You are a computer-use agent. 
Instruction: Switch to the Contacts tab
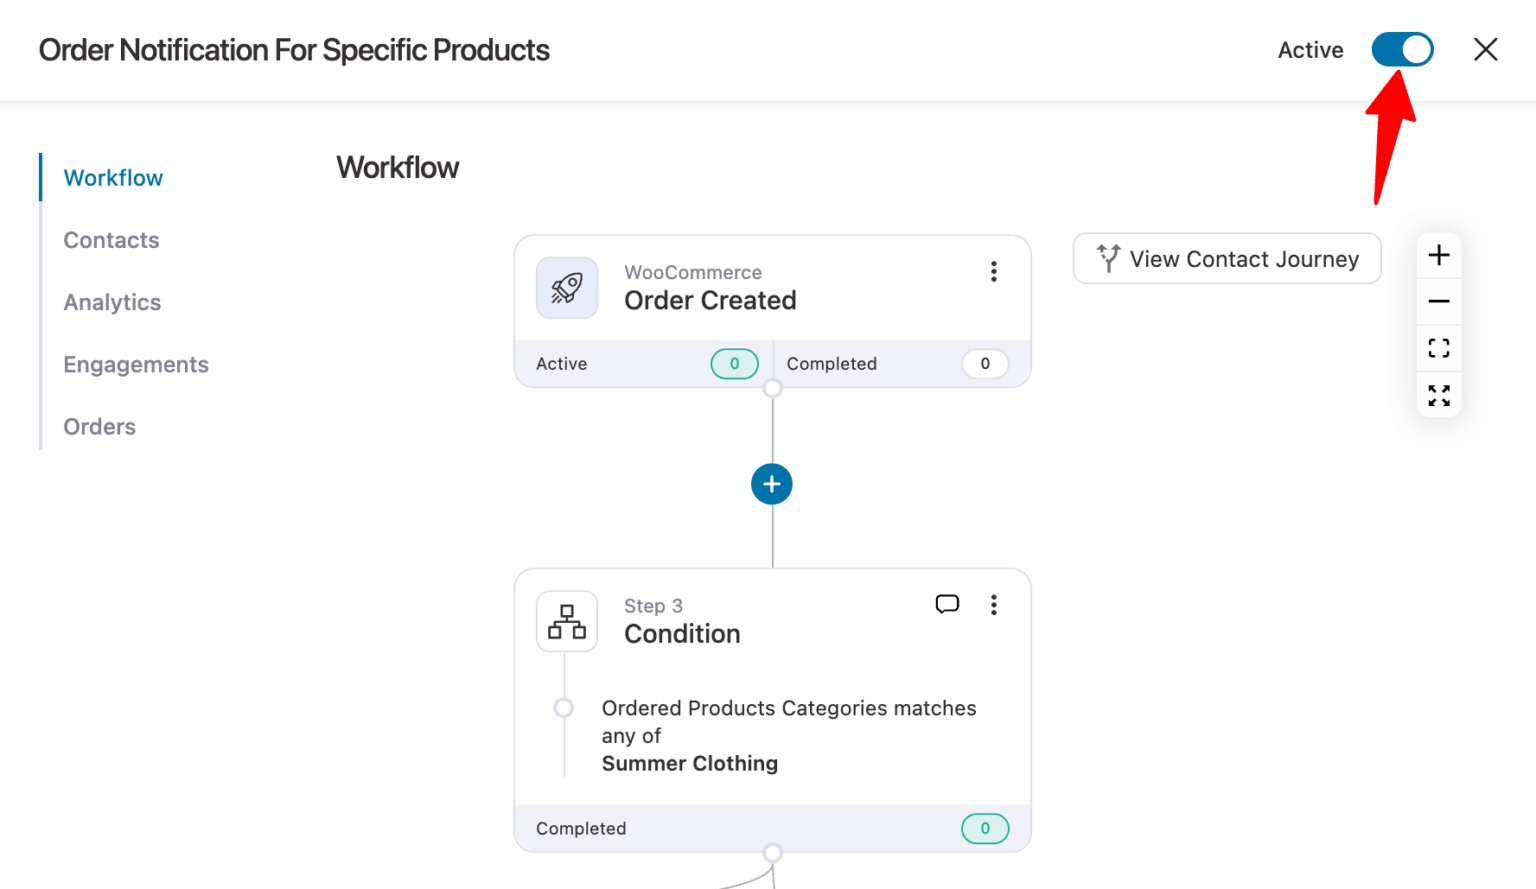(x=111, y=240)
